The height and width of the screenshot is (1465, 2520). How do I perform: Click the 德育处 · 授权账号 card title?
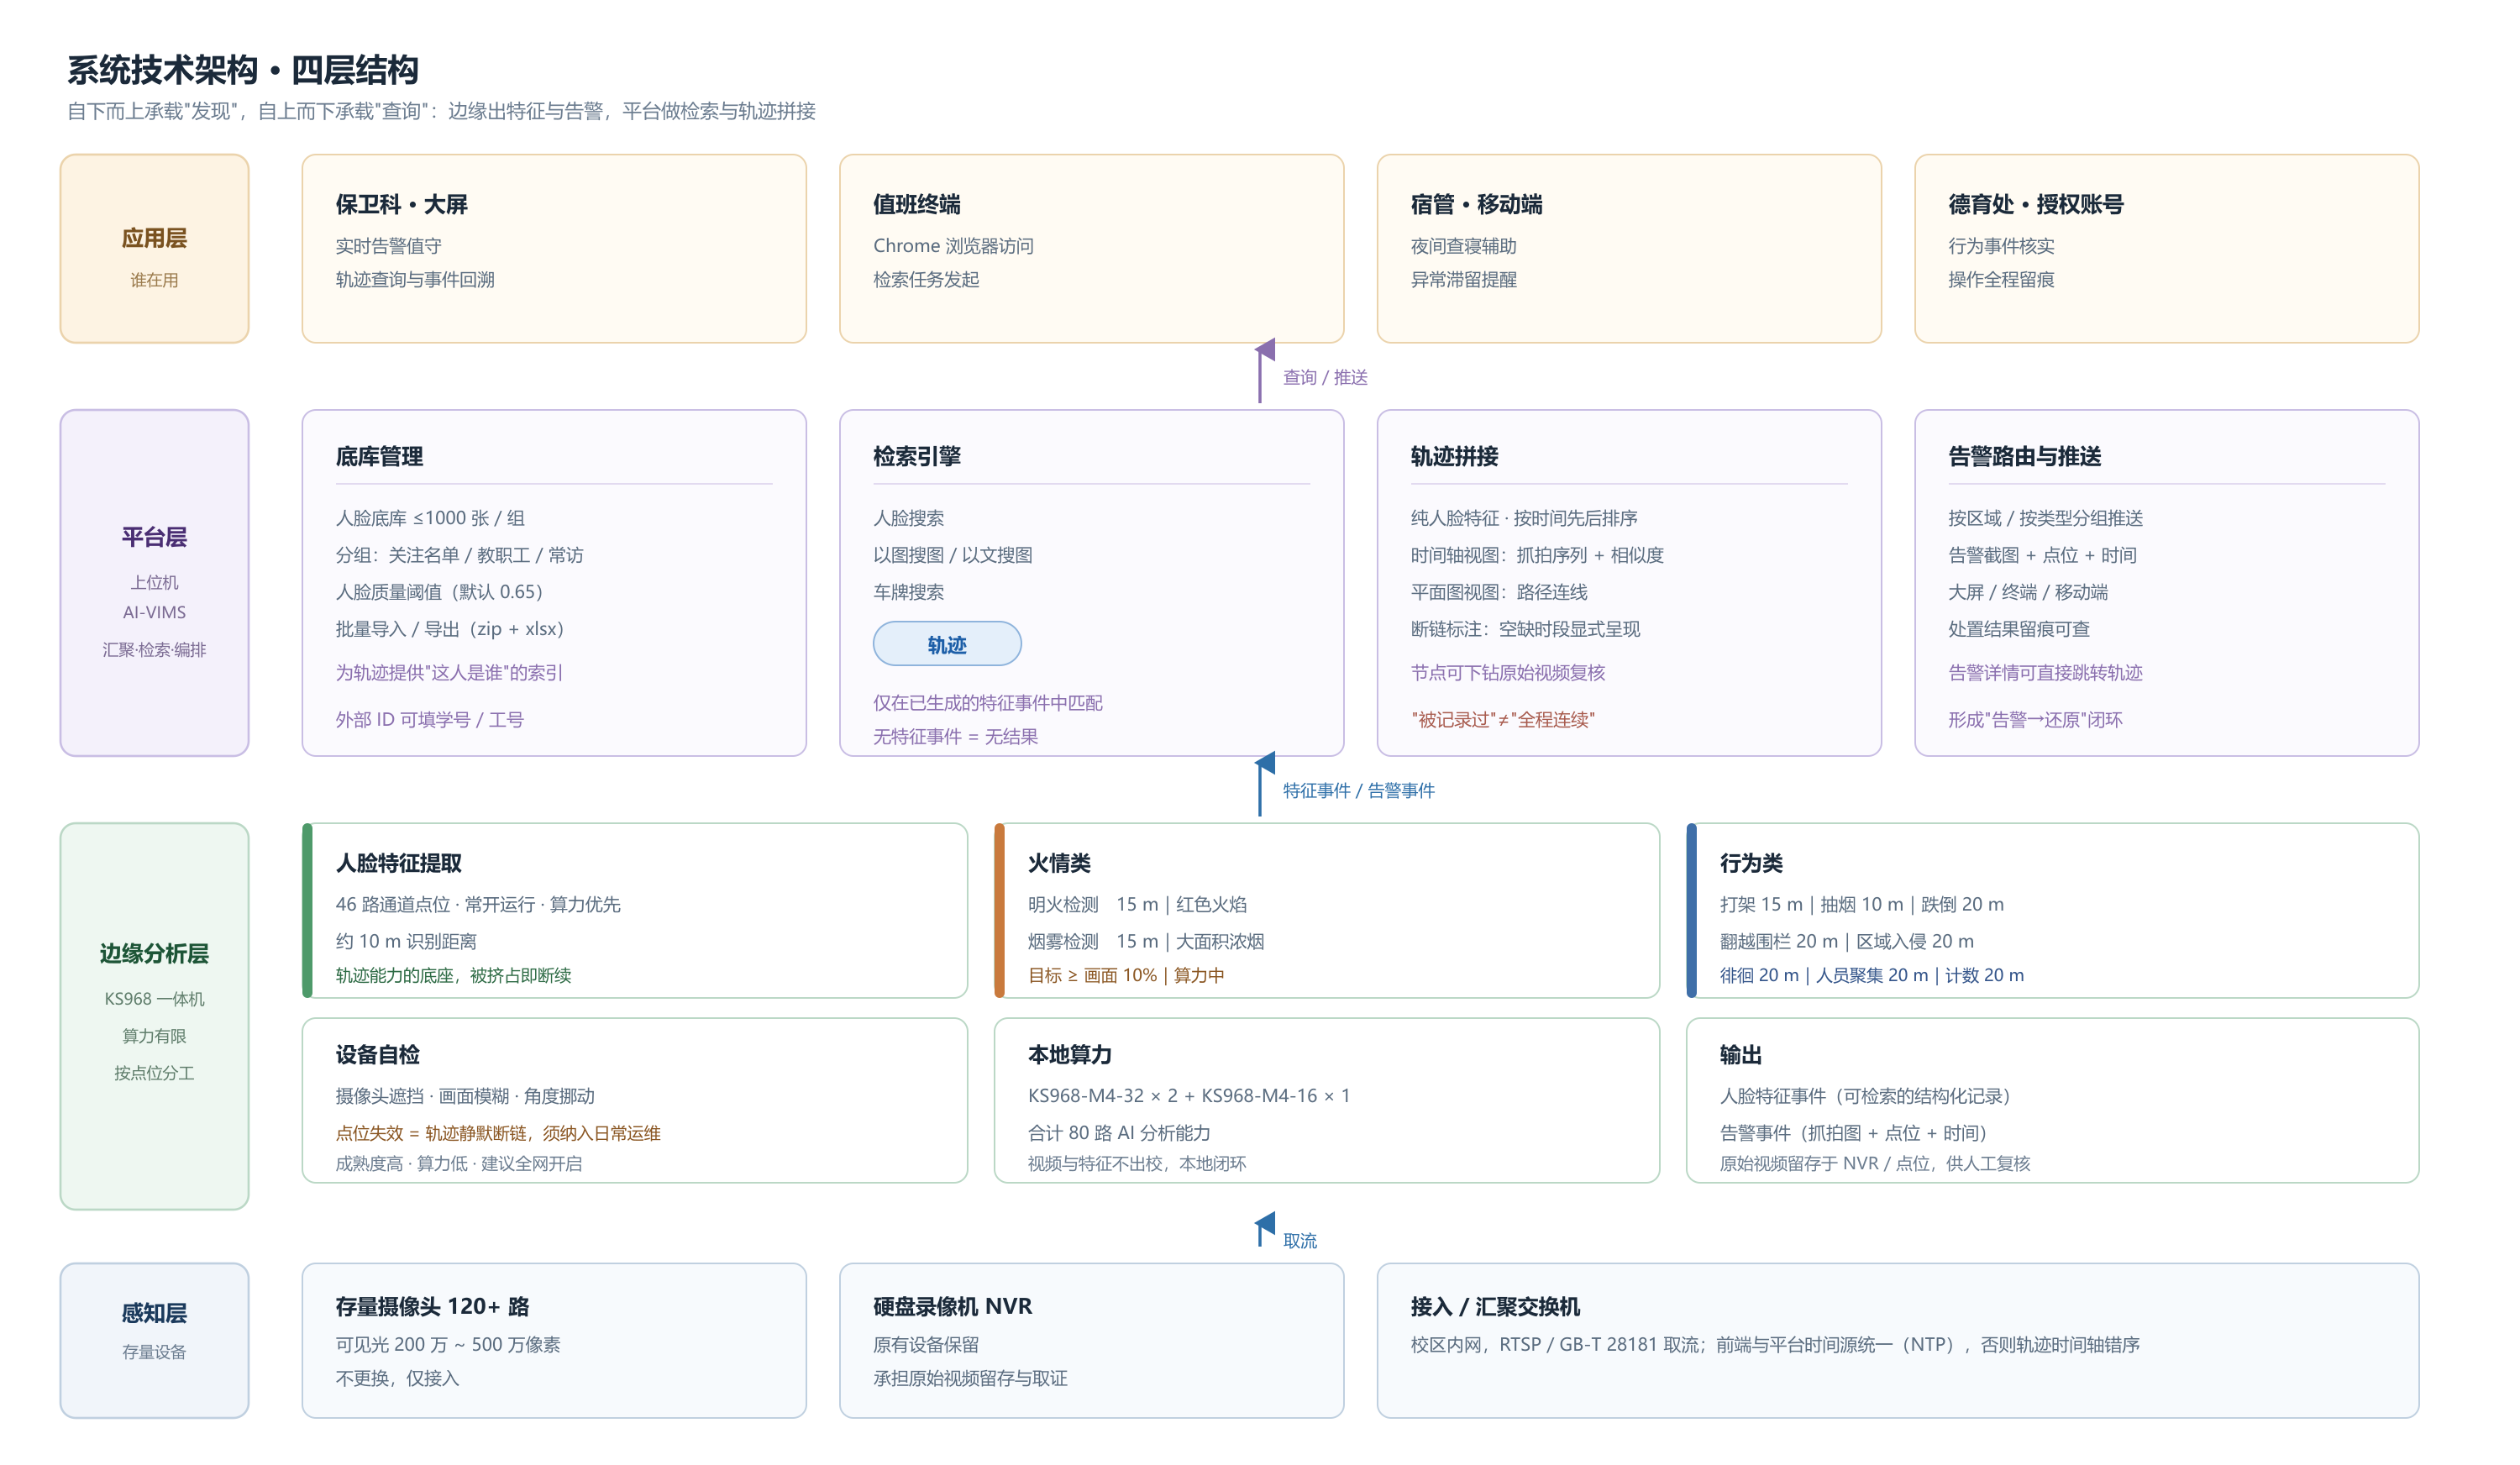click(2035, 204)
